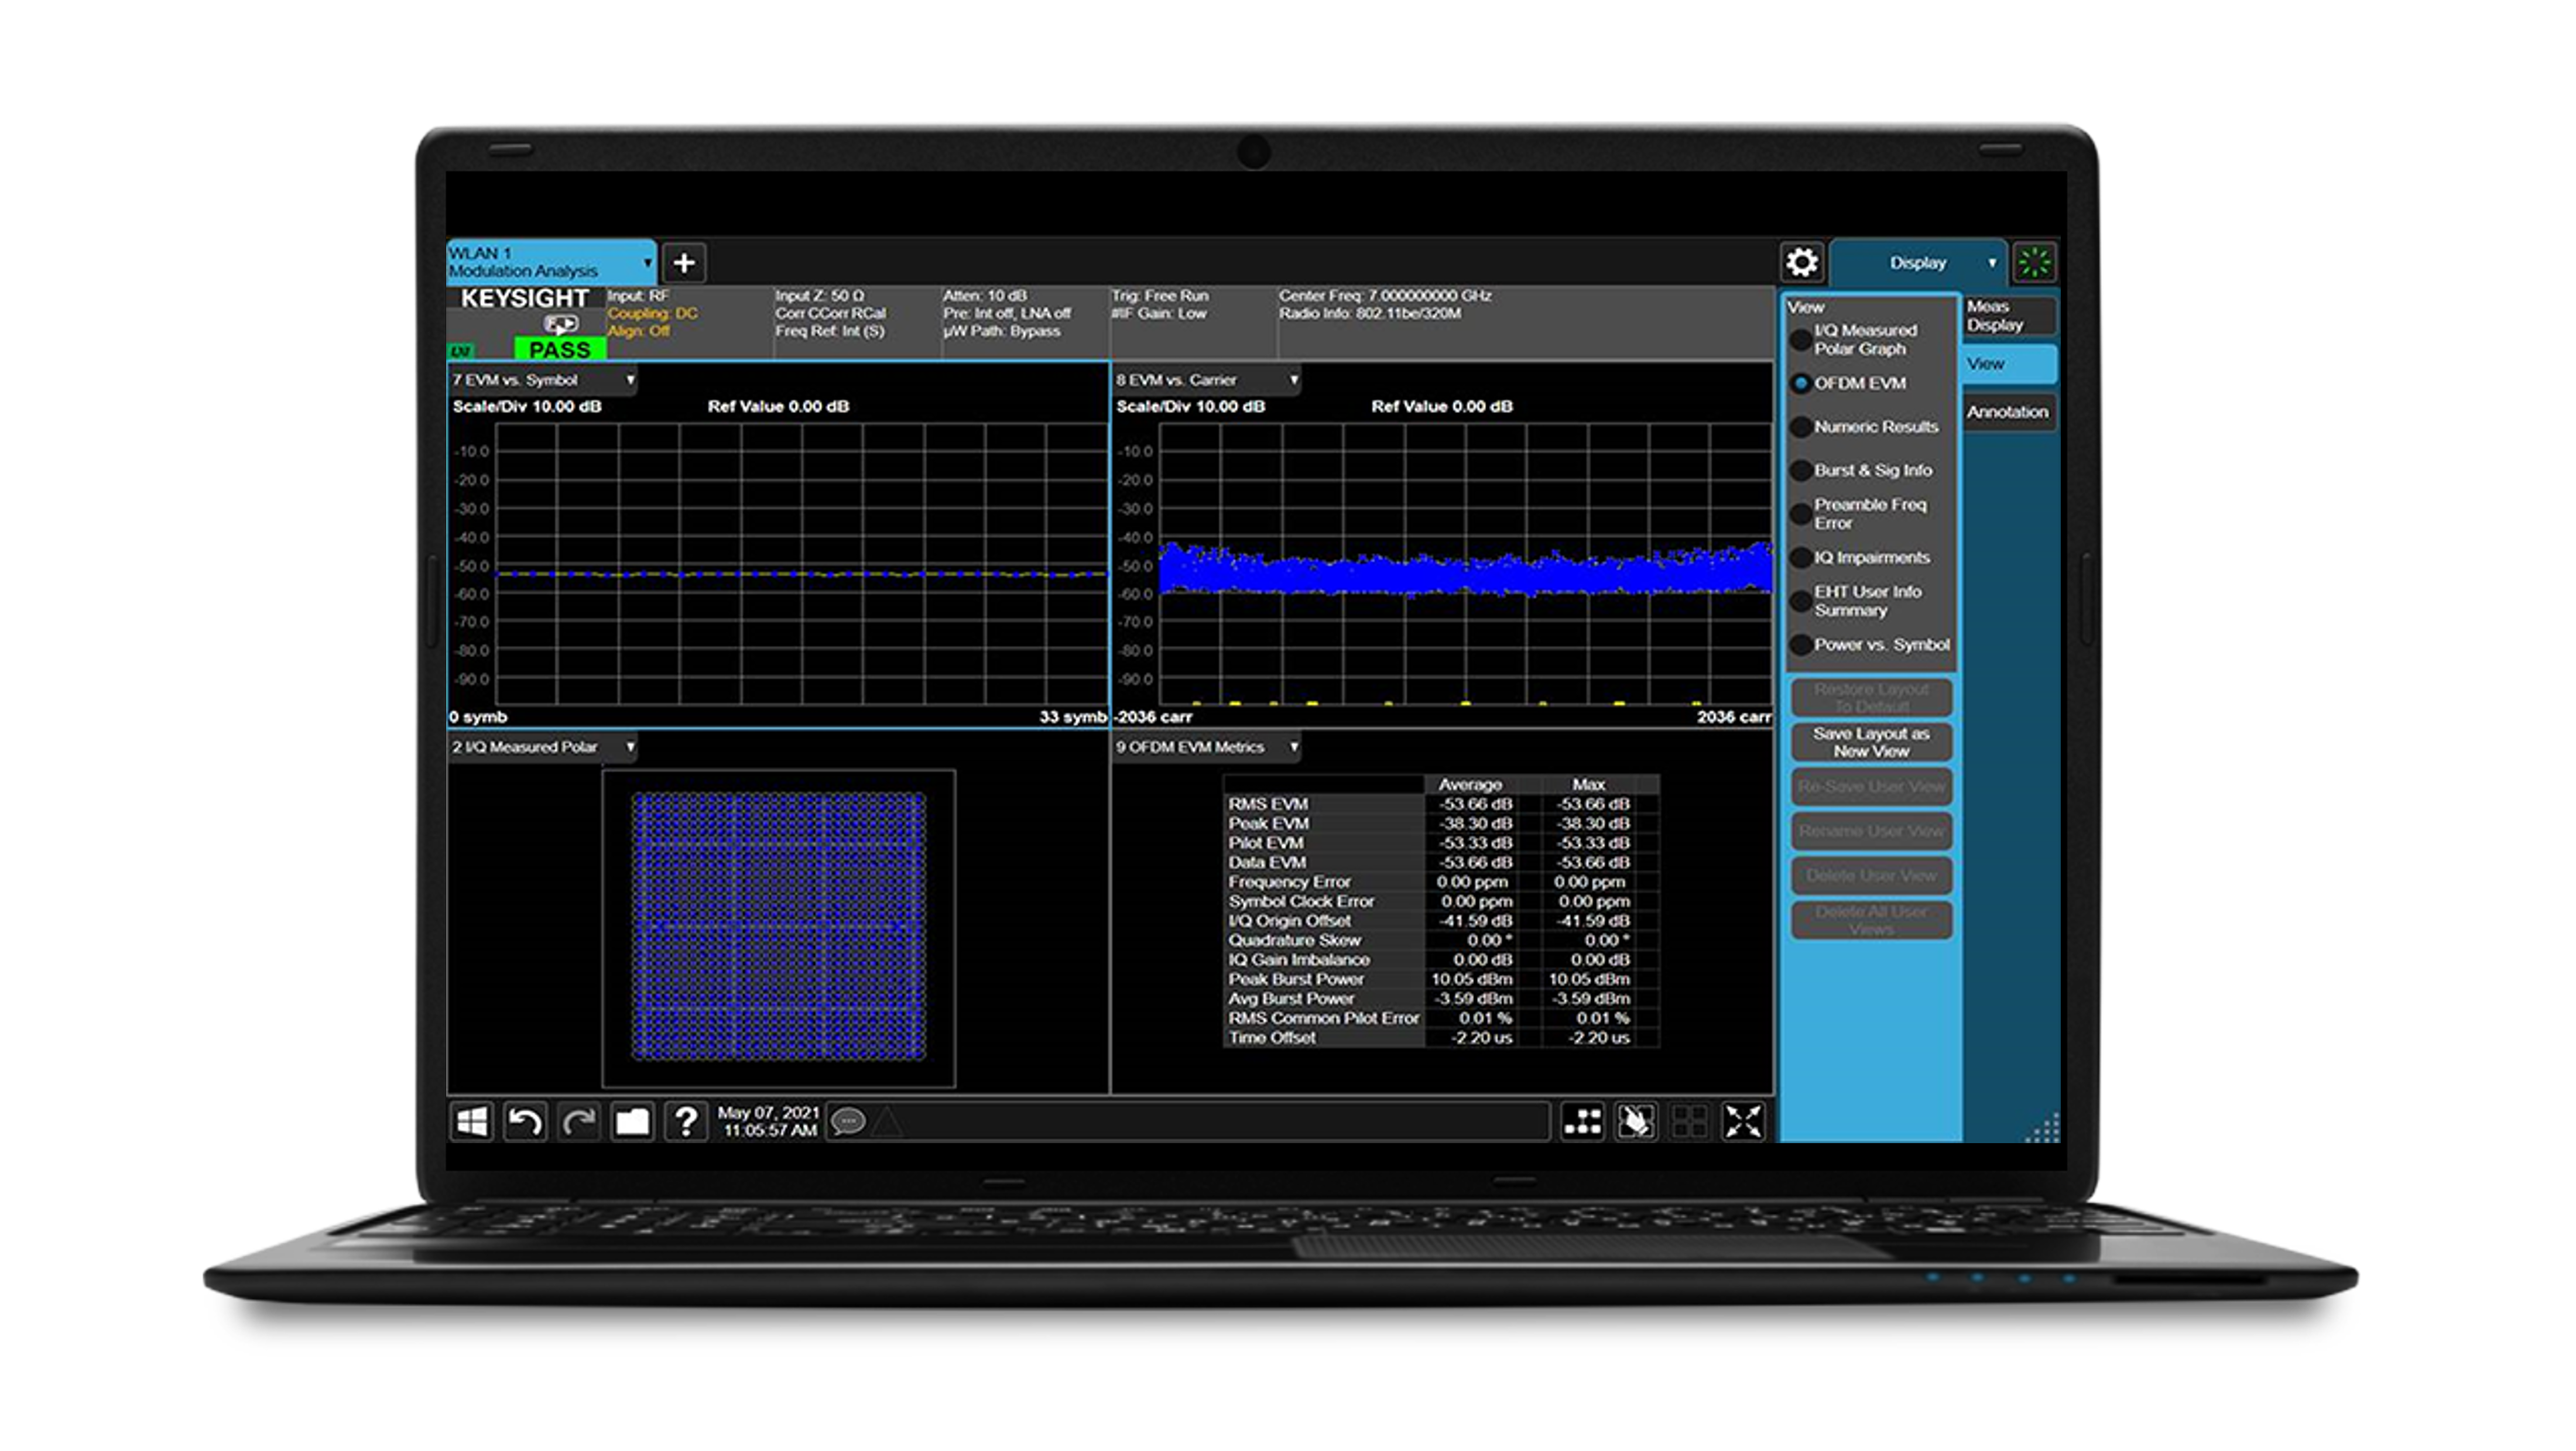Click the Windows start icon

click(471, 1122)
